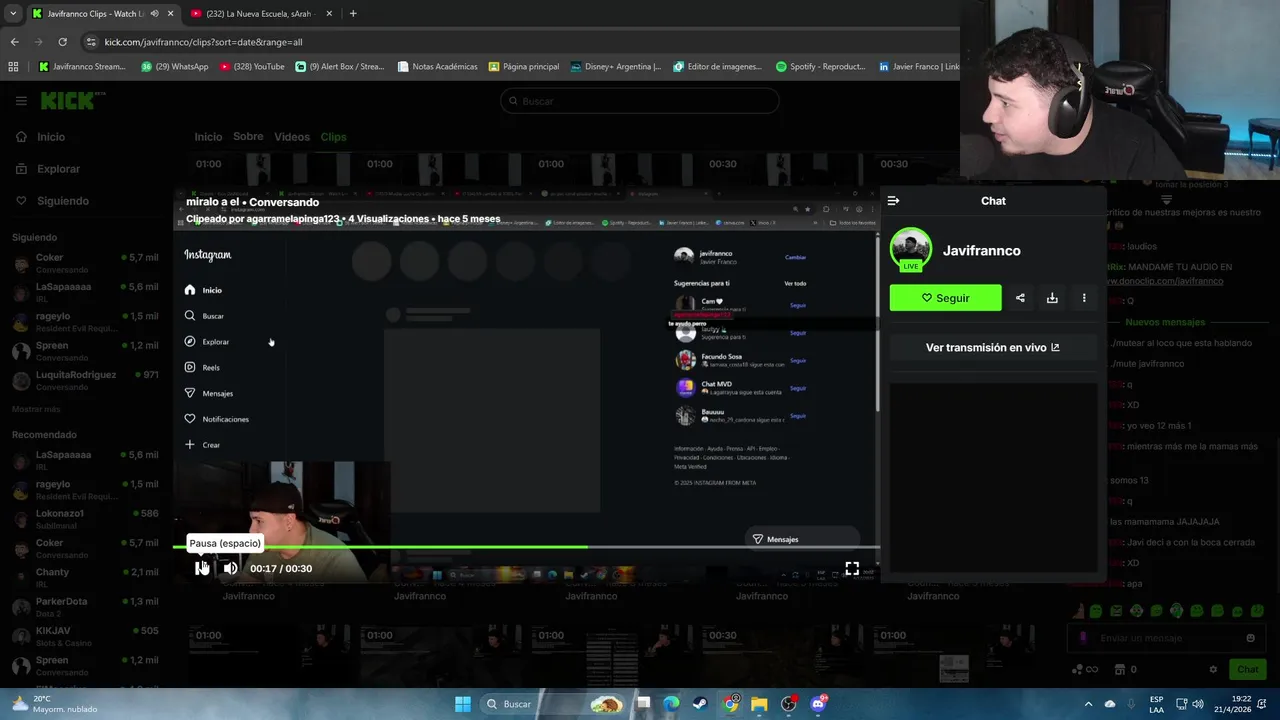
Task: Open the clip three-dot options menu
Action: (1084, 298)
